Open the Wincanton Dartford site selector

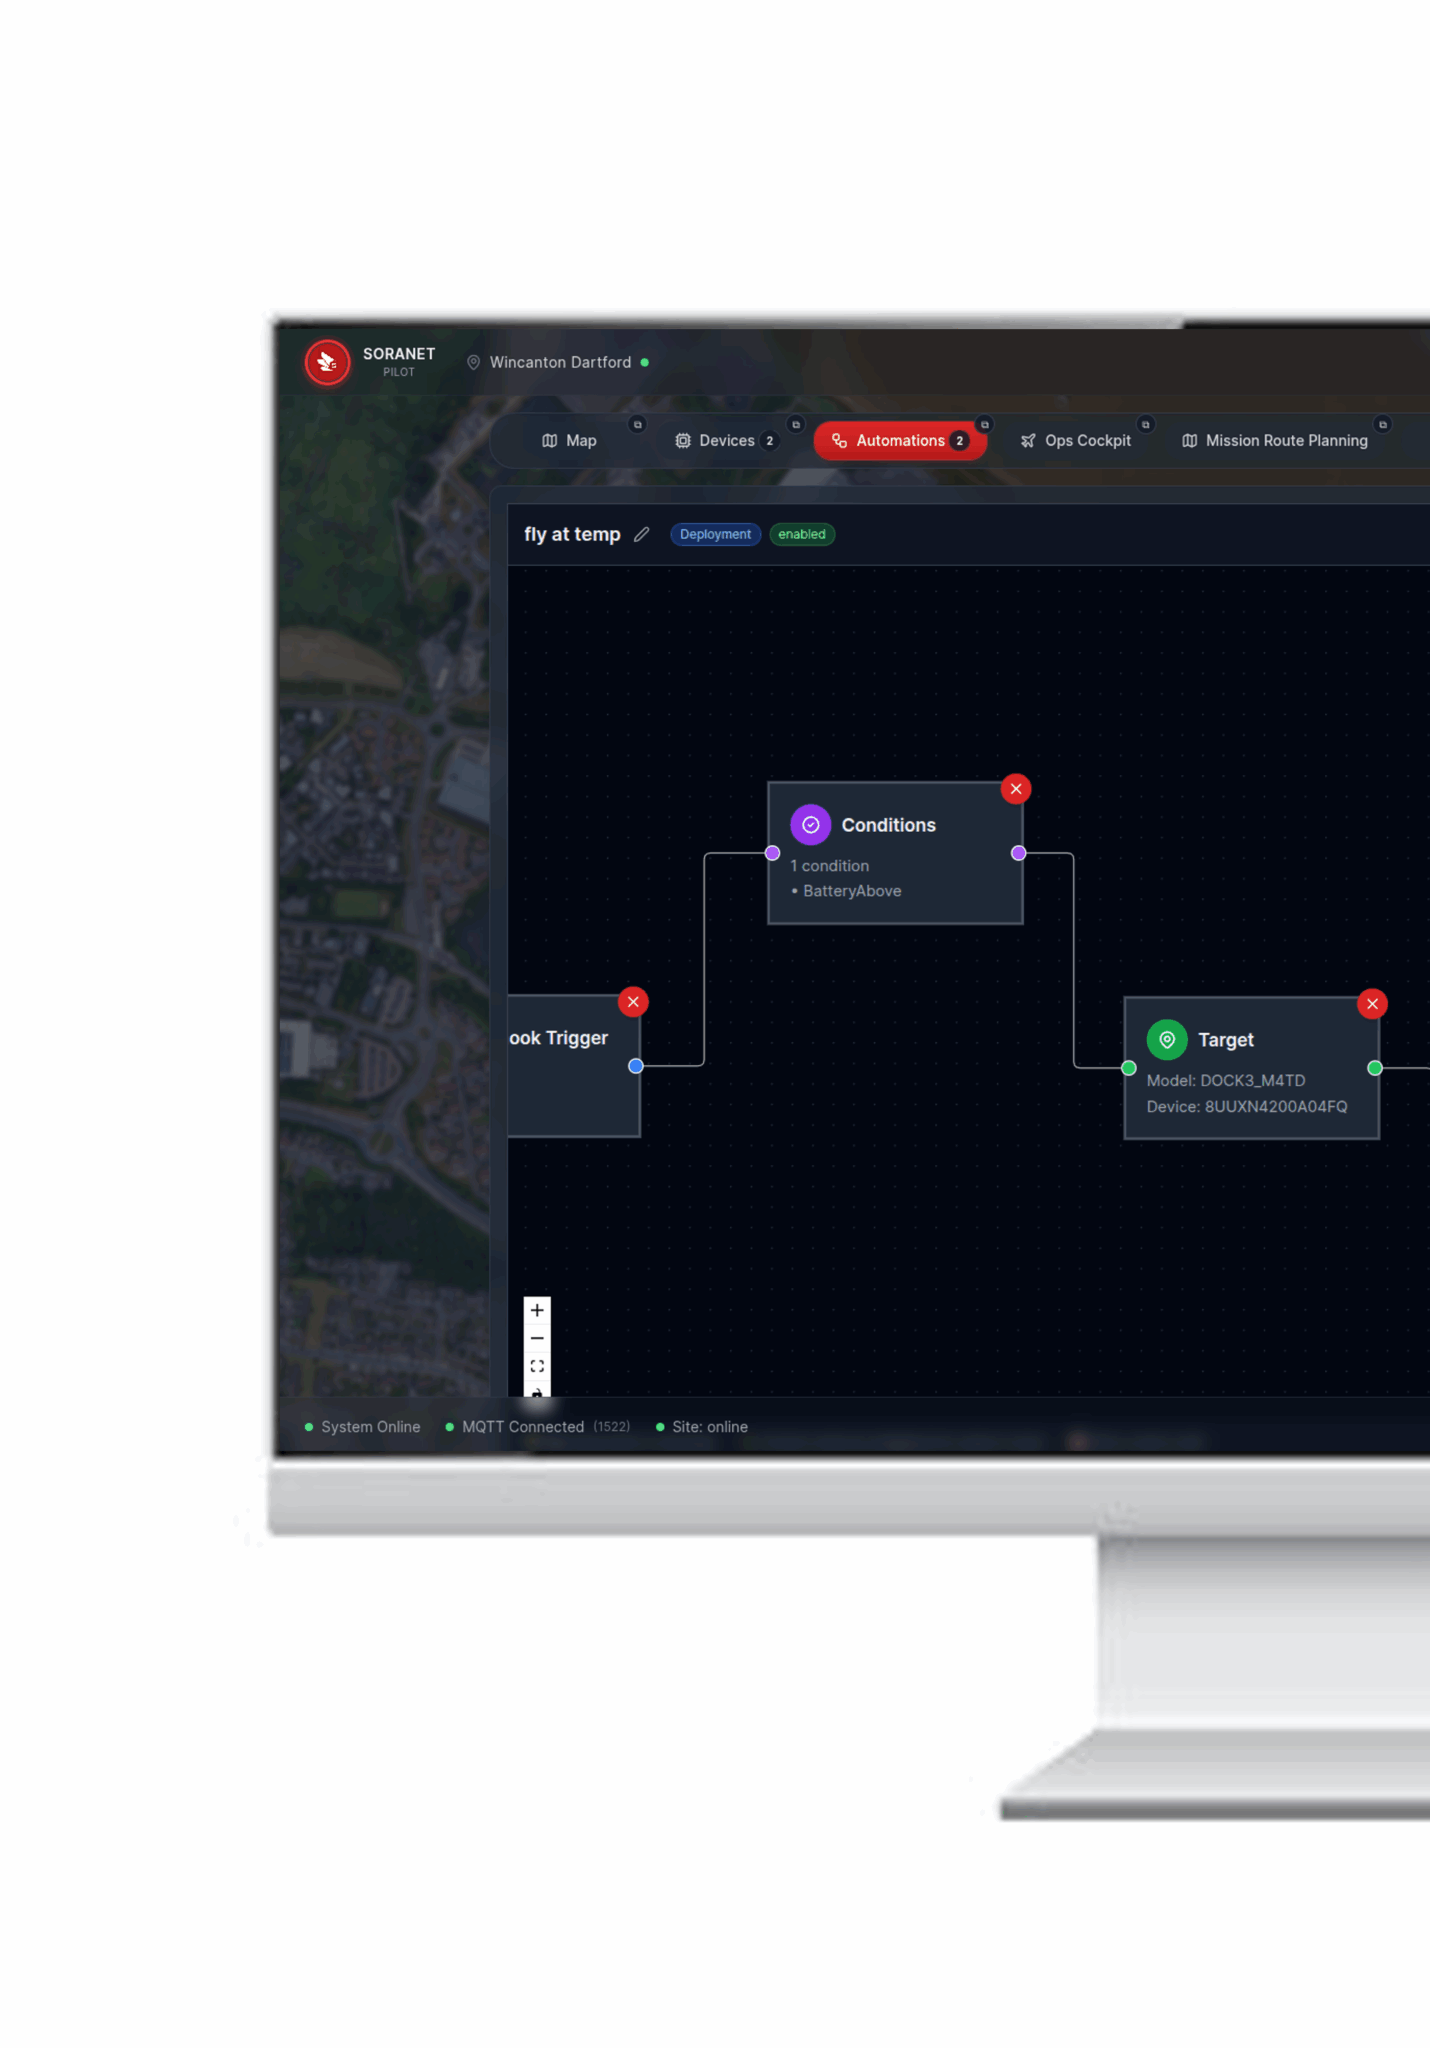(559, 362)
